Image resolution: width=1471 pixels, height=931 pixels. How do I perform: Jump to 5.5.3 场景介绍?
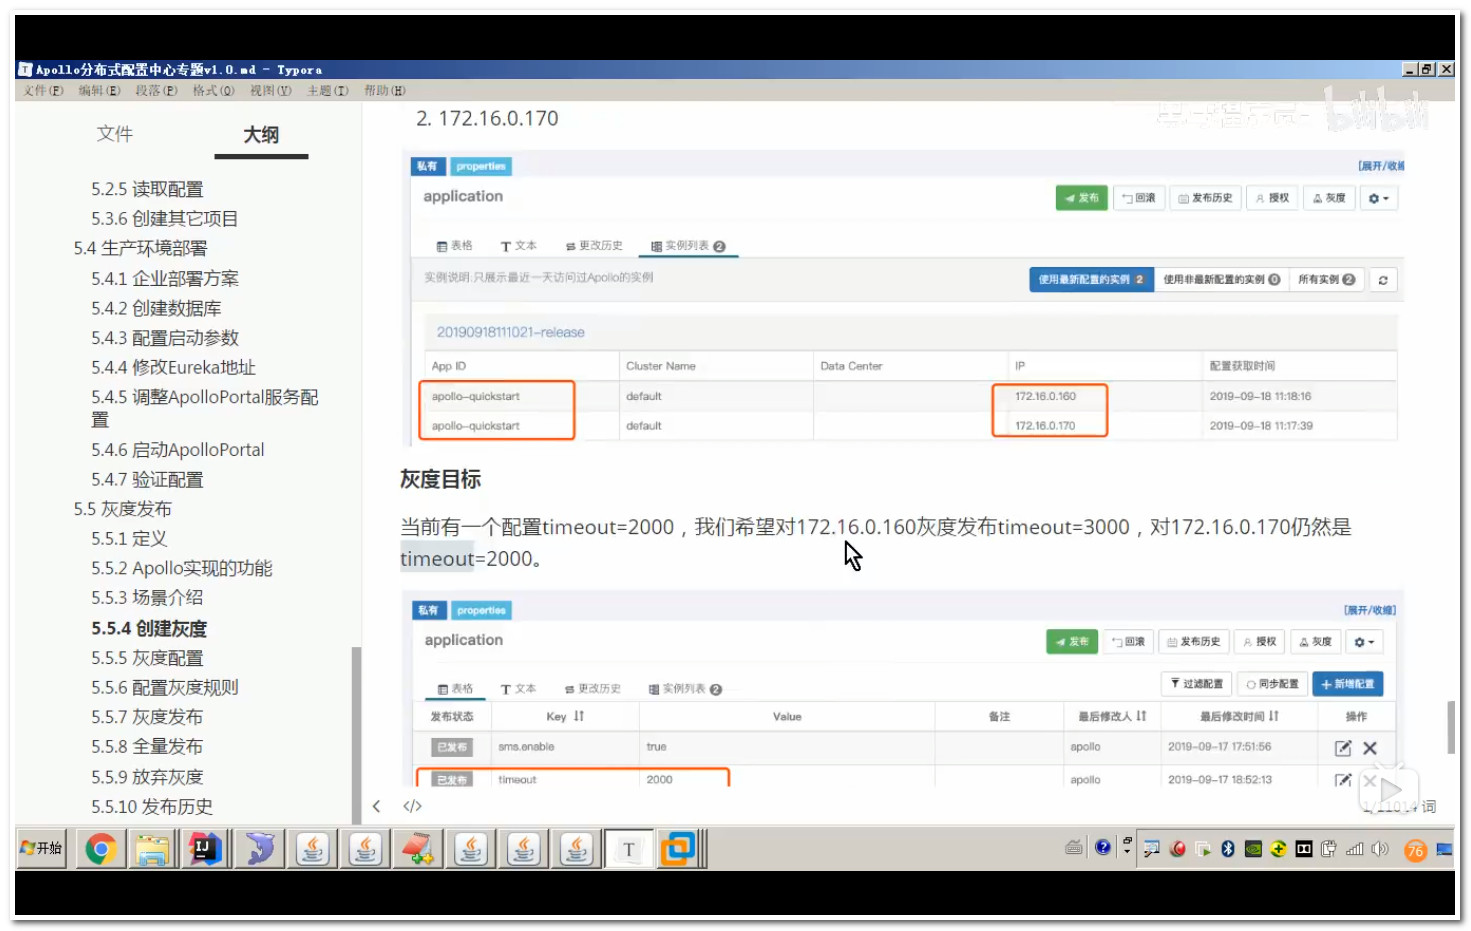[x=147, y=597]
